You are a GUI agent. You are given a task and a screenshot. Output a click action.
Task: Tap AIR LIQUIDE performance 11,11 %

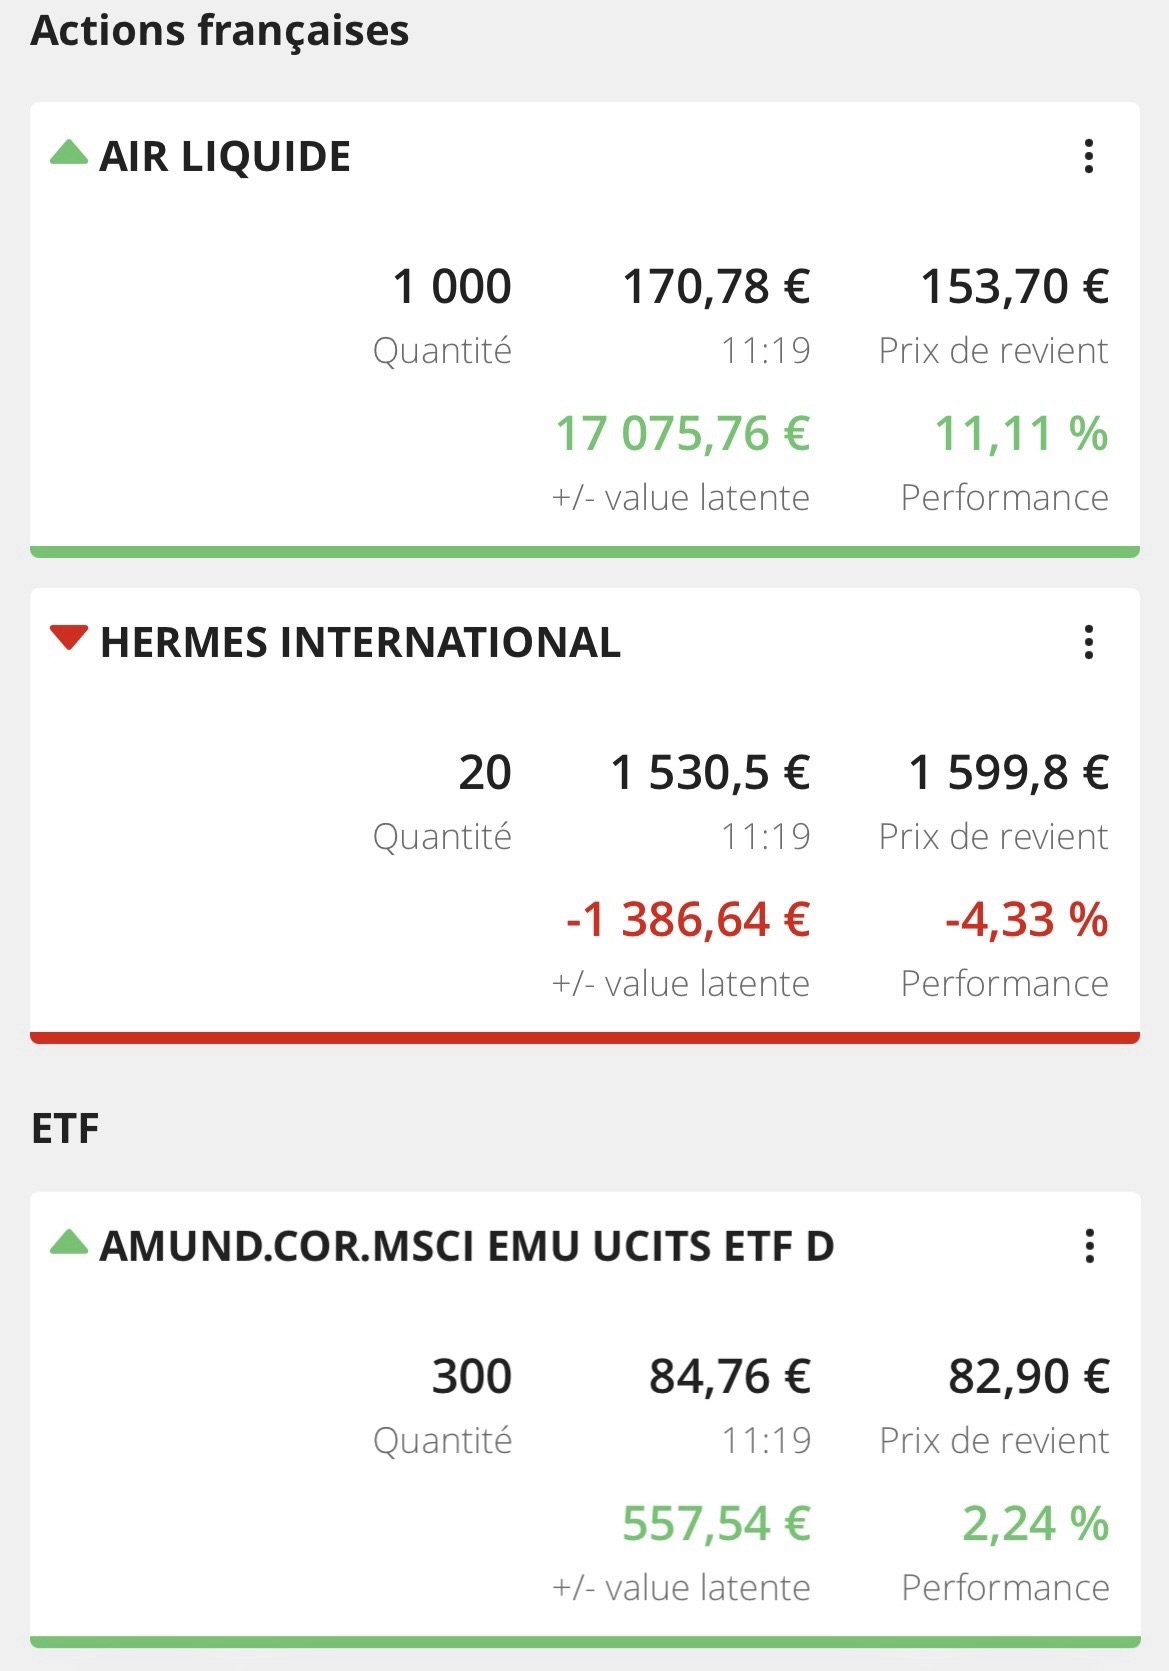point(1021,434)
